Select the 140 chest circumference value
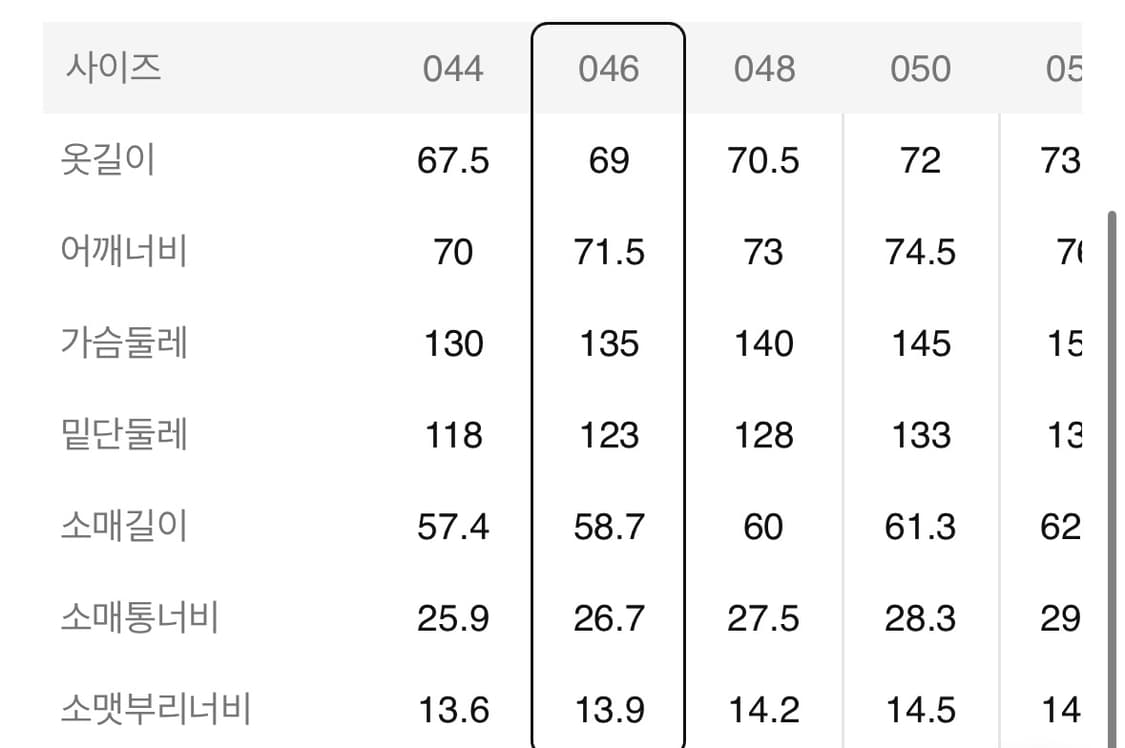Viewport: 1125px width, 748px height. (764, 344)
